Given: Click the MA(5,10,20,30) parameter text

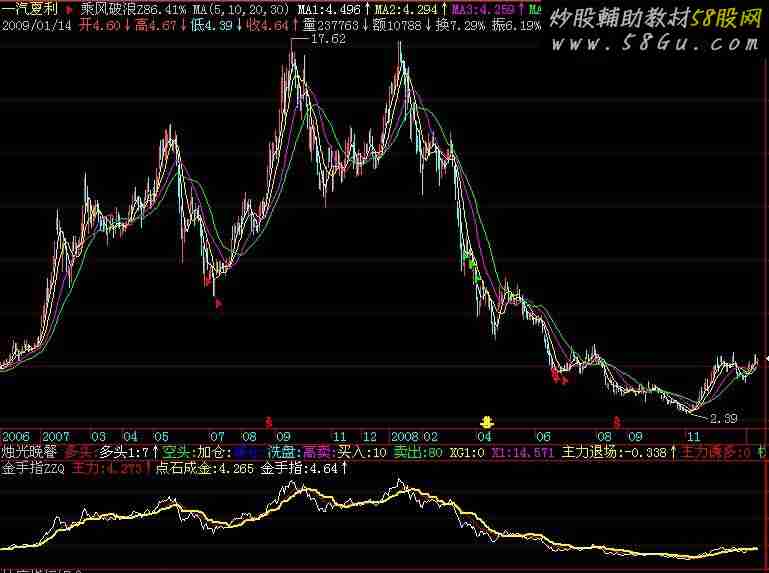Looking at the screenshot, I should tap(241, 9).
